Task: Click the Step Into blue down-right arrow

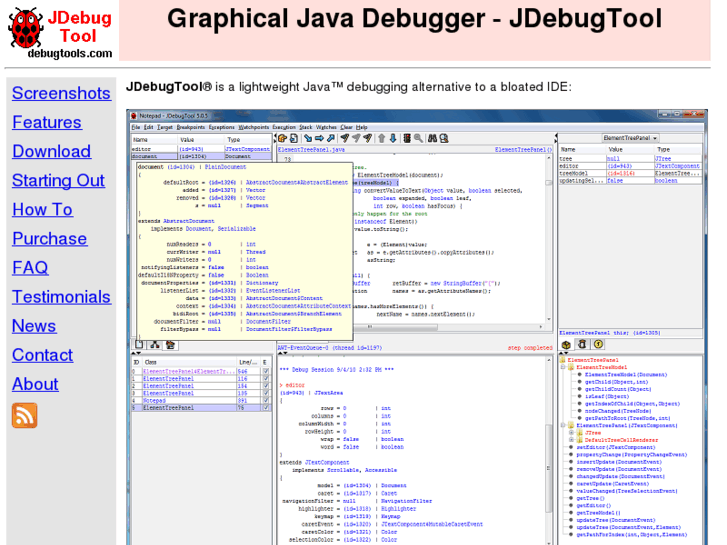Action: click(308, 138)
